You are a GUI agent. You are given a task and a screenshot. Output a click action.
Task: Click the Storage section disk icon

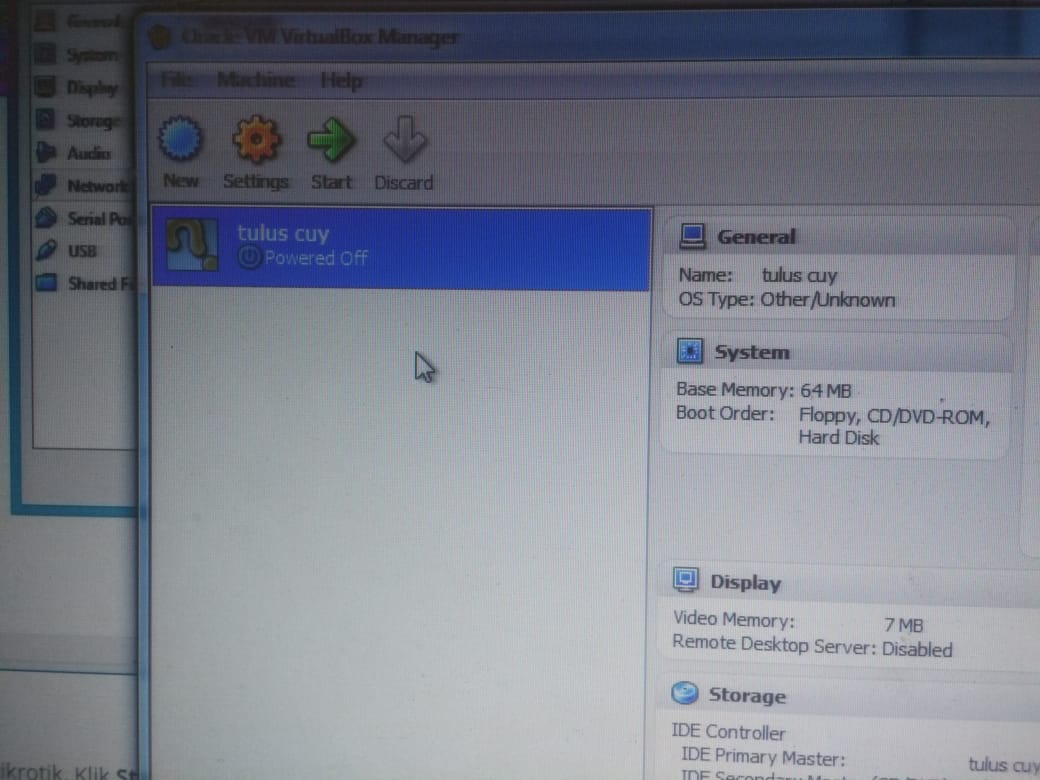[x=684, y=693]
